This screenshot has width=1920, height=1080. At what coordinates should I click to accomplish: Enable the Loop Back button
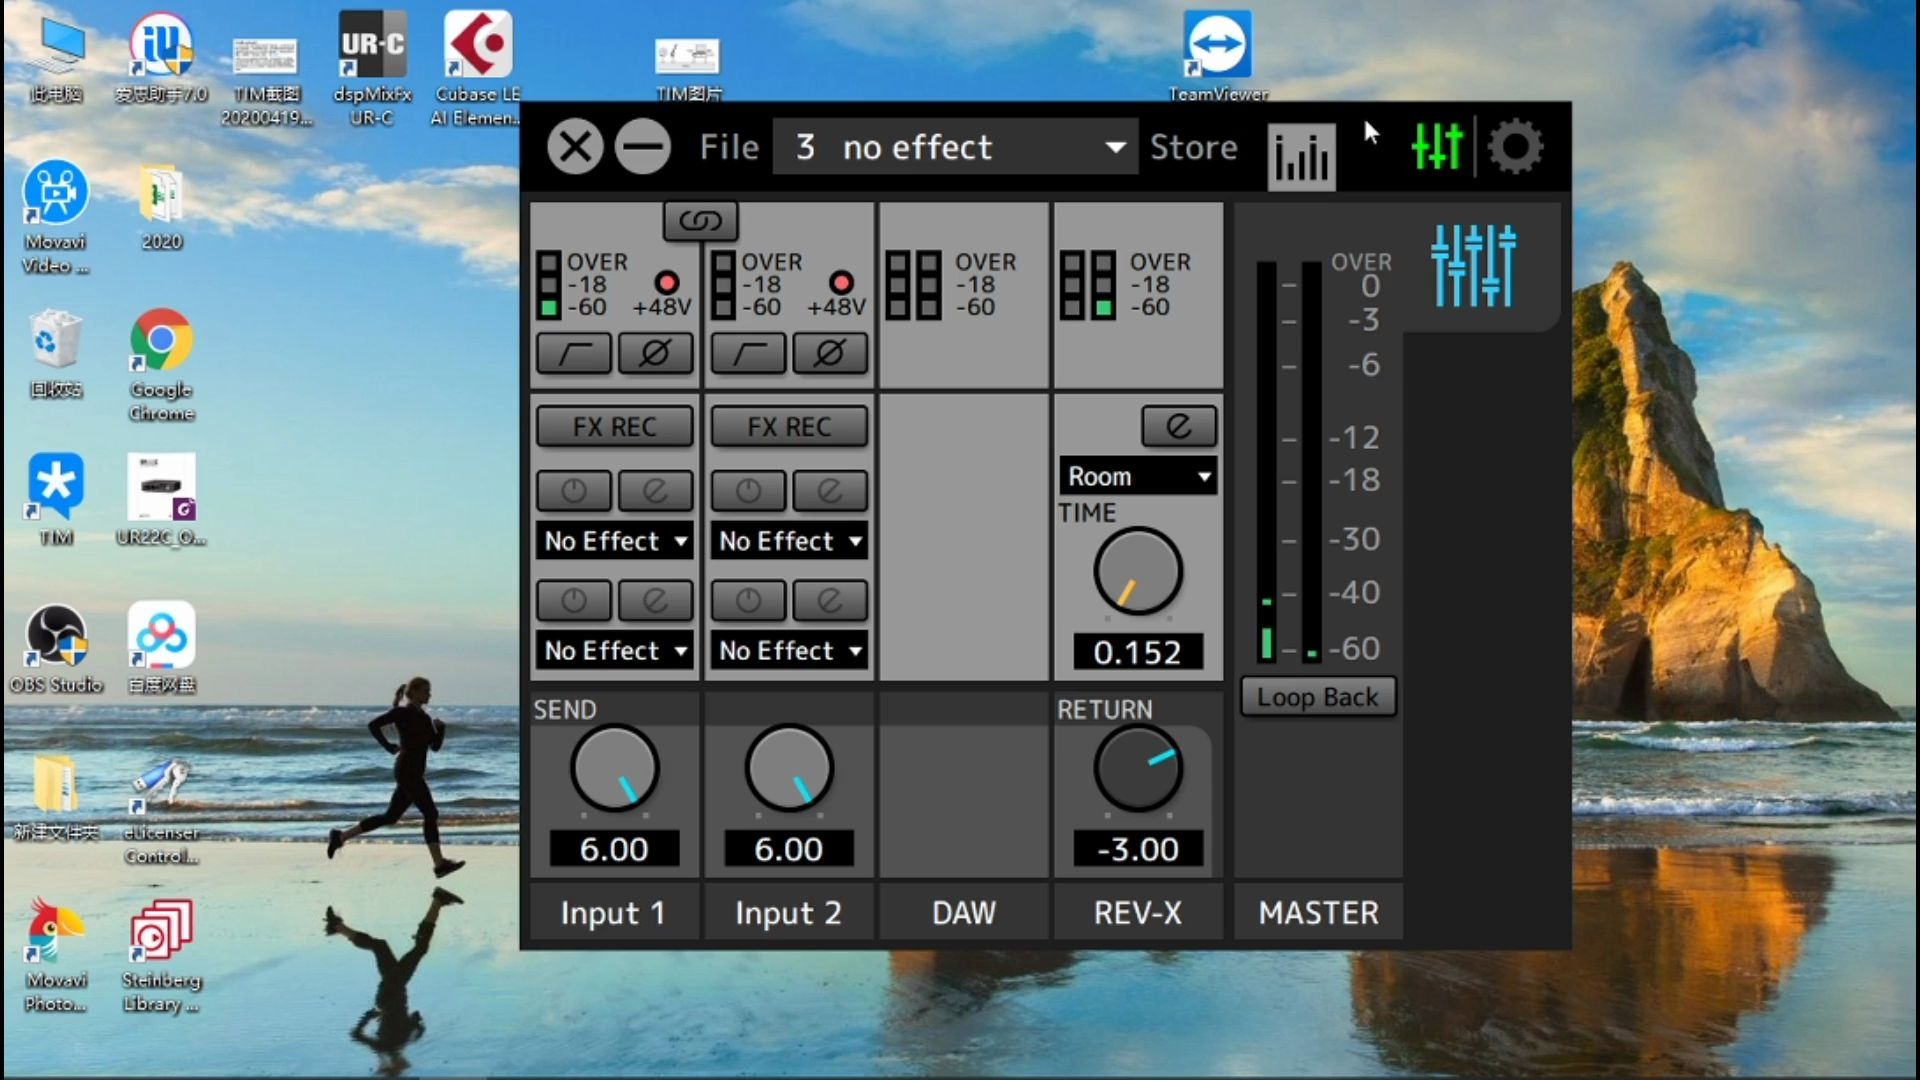(x=1317, y=696)
